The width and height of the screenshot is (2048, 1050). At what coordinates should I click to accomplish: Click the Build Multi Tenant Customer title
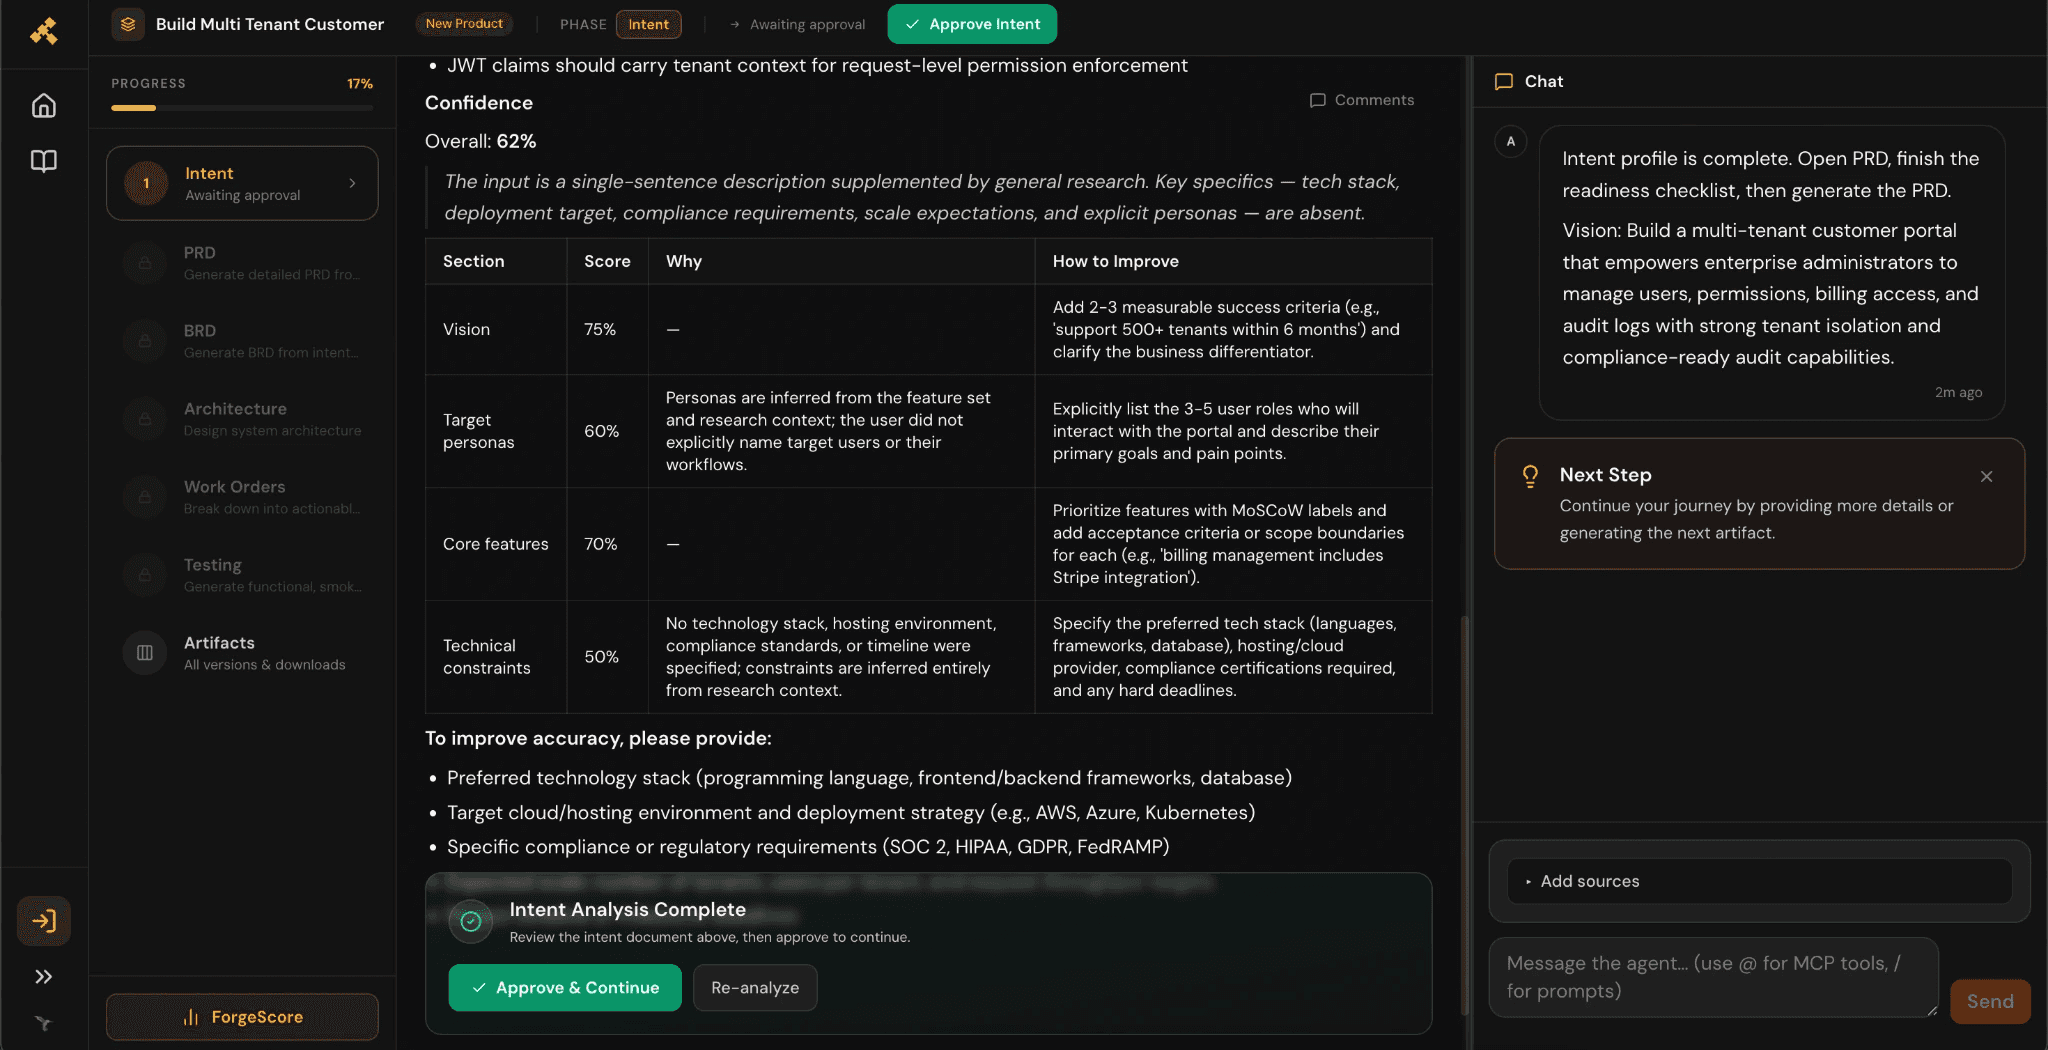(x=270, y=24)
